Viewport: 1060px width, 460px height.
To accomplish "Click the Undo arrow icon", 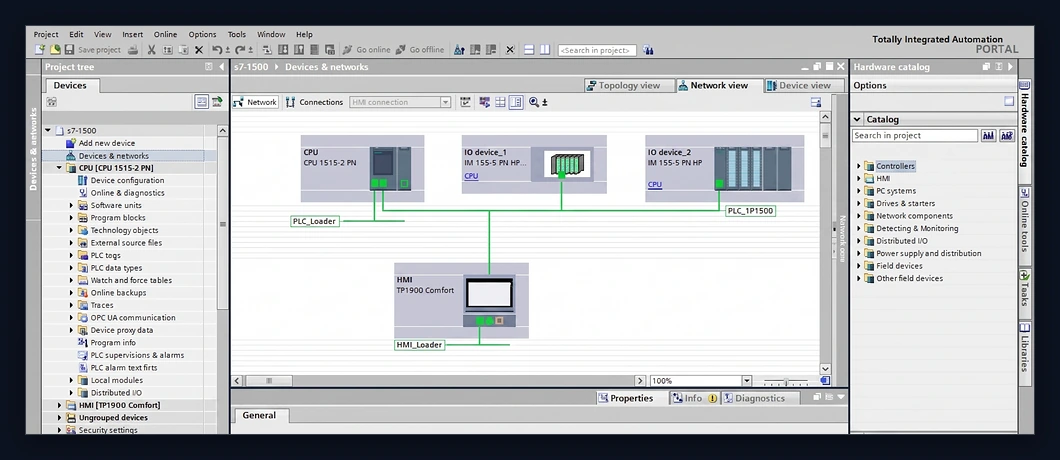I will click(217, 49).
